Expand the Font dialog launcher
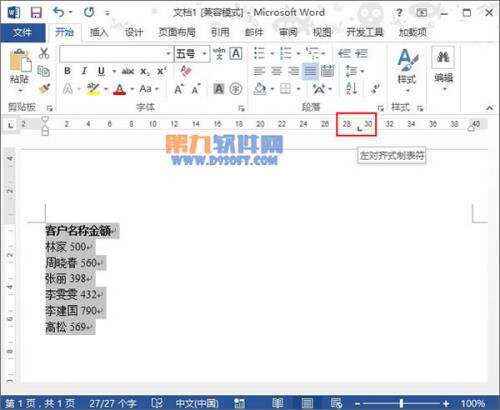 241,108
